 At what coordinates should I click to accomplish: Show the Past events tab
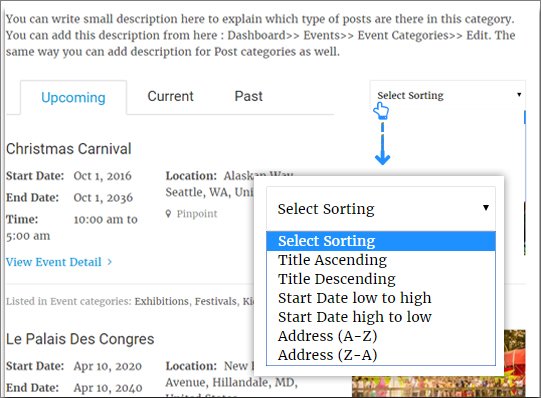(248, 96)
